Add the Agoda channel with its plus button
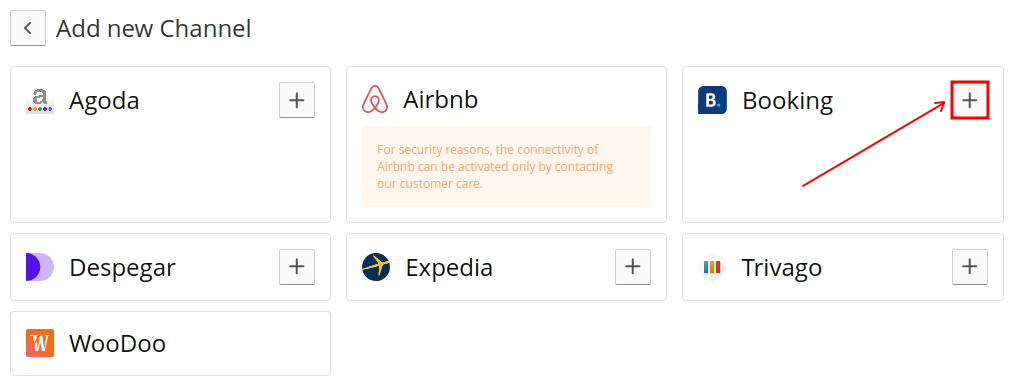 (x=297, y=100)
